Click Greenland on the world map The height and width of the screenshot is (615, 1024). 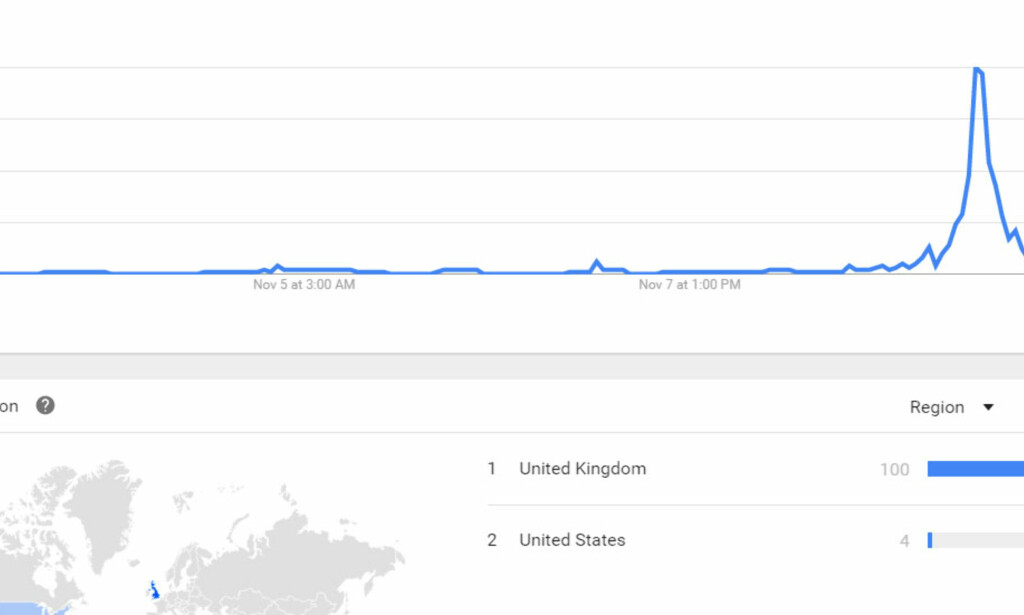point(108,506)
